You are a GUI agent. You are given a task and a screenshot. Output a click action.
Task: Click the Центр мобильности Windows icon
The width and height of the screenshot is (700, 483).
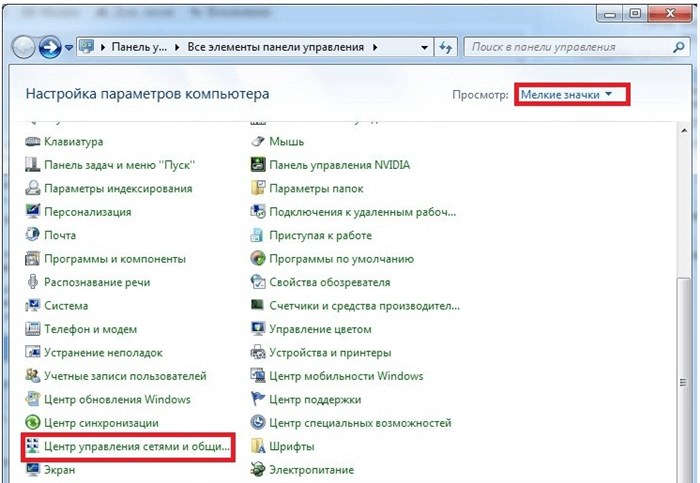point(258,376)
